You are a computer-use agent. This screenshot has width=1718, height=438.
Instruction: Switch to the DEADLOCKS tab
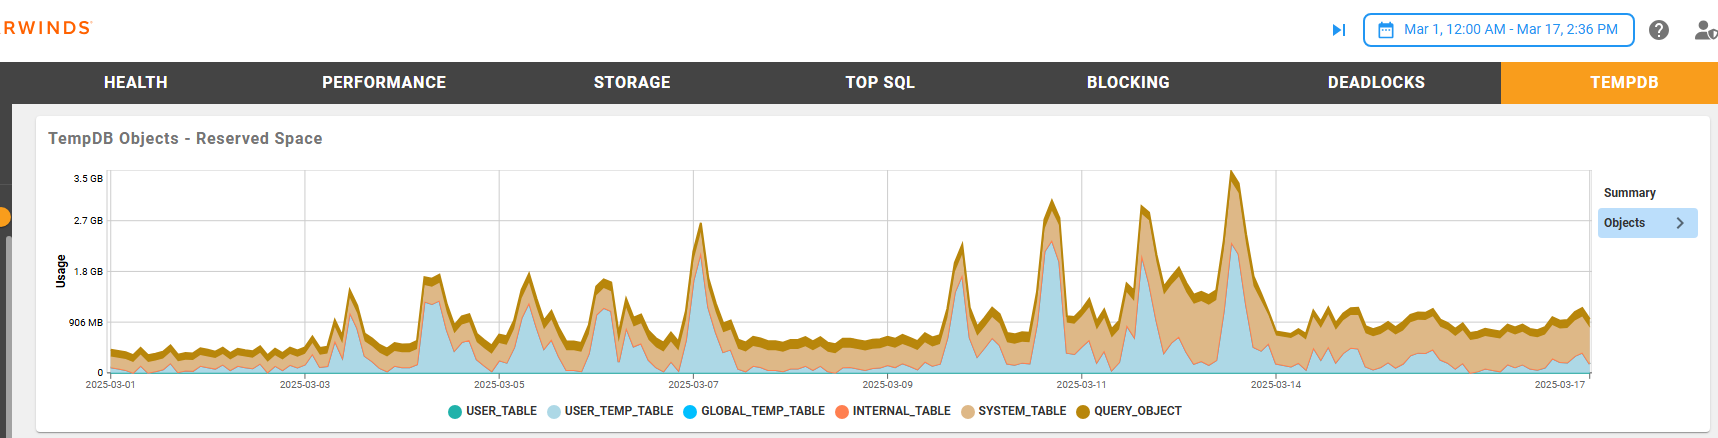[x=1376, y=83]
